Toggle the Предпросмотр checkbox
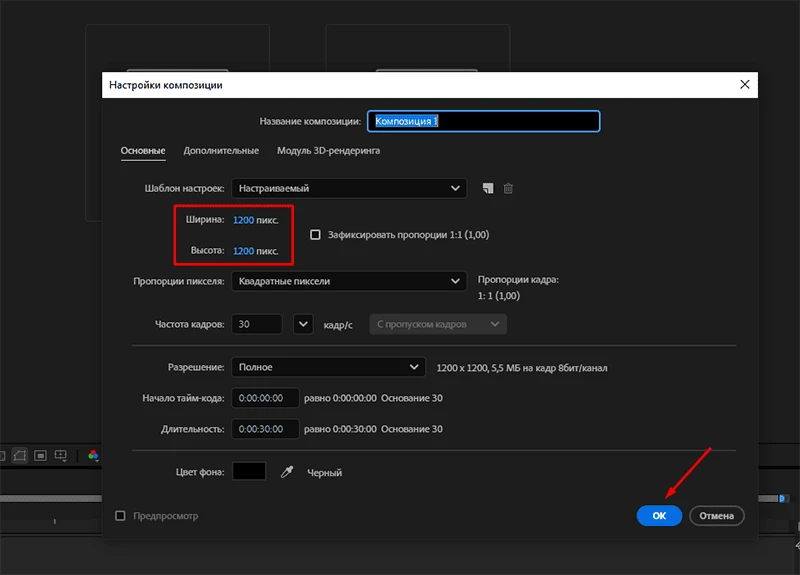800x575 pixels. click(x=120, y=516)
